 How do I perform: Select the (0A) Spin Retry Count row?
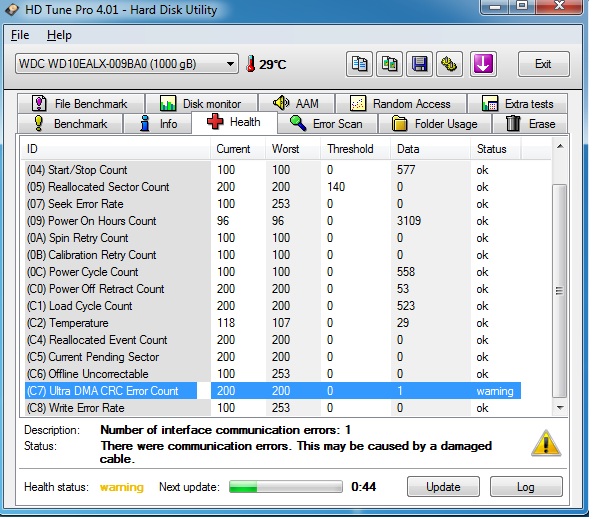[273, 238]
